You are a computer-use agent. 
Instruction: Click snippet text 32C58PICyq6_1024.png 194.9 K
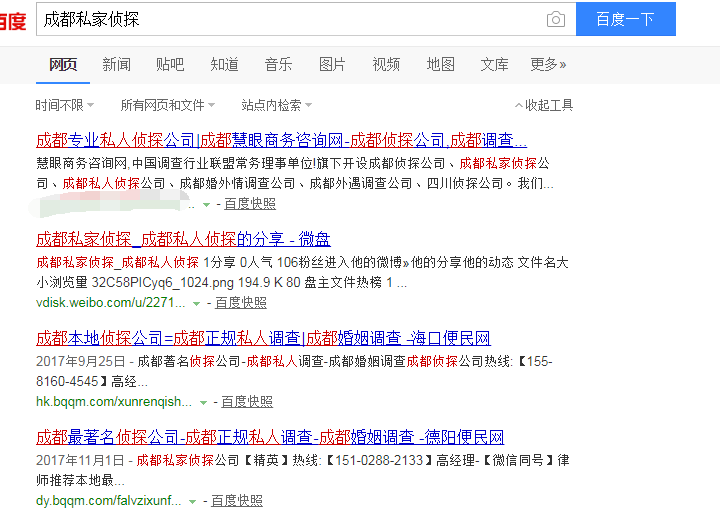[196, 282]
